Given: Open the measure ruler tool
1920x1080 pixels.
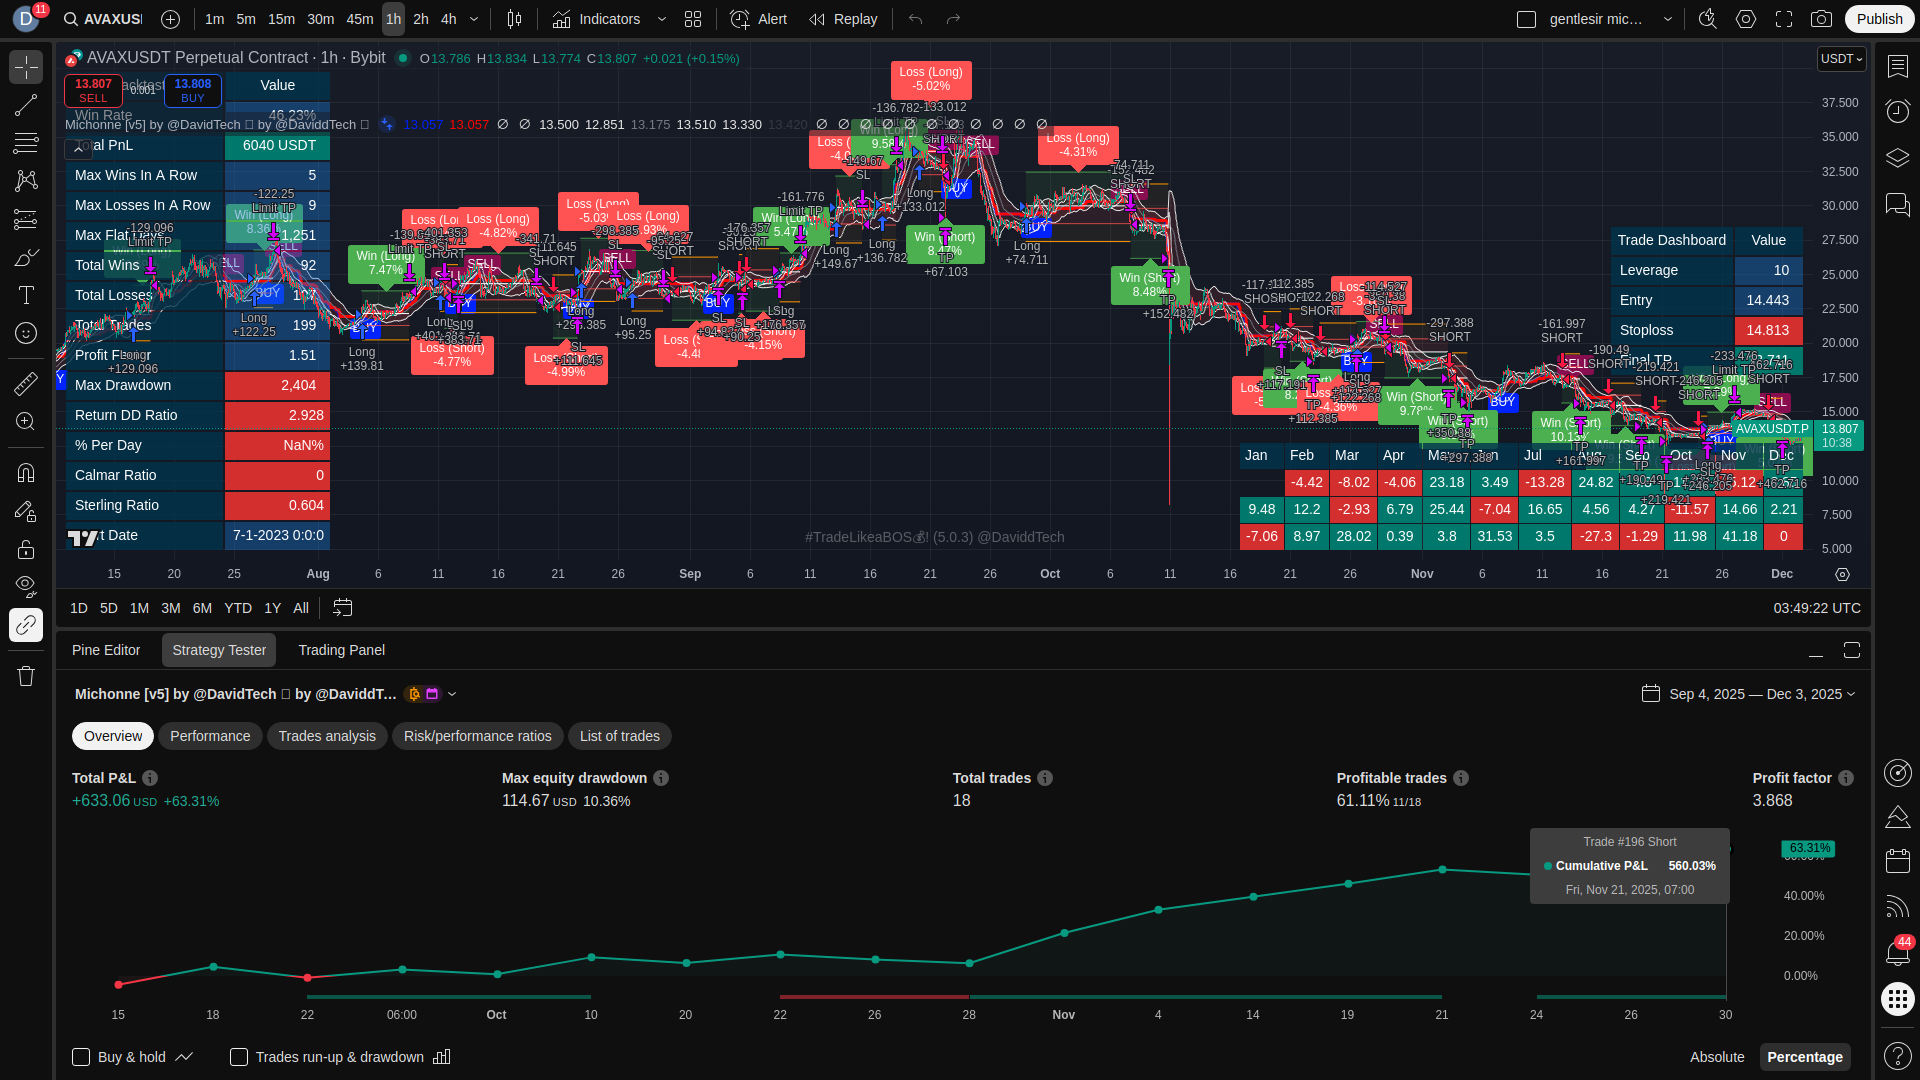Looking at the screenshot, I should pyautogui.click(x=26, y=383).
